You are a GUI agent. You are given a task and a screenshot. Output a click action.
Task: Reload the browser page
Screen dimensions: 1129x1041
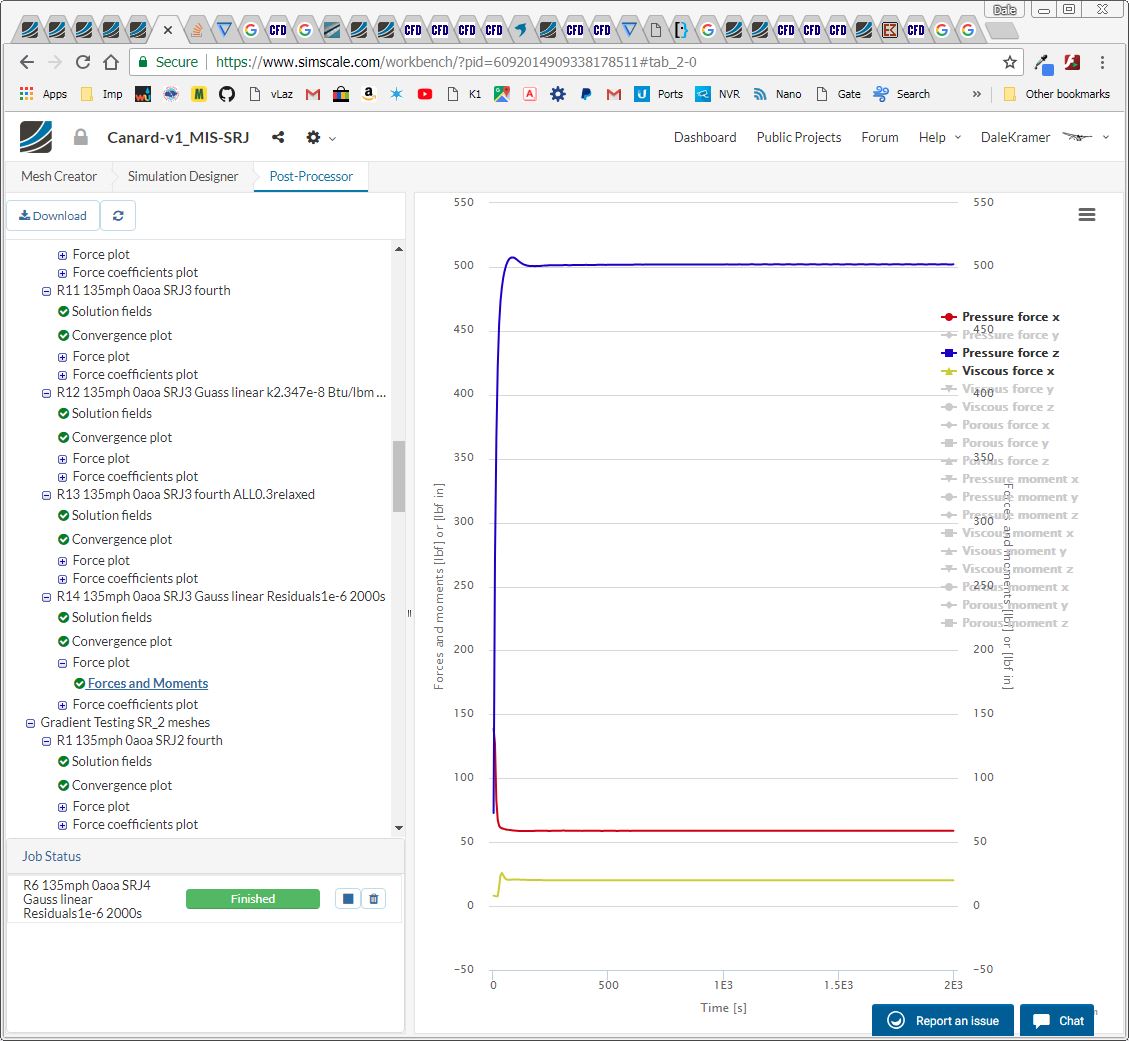pos(83,62)
